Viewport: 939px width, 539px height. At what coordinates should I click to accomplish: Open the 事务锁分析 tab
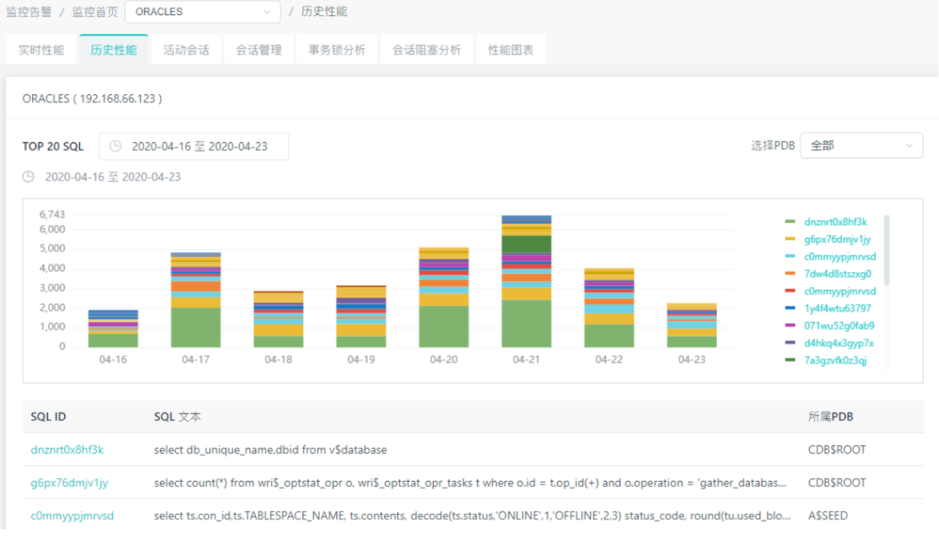click(x=336, y=50)
